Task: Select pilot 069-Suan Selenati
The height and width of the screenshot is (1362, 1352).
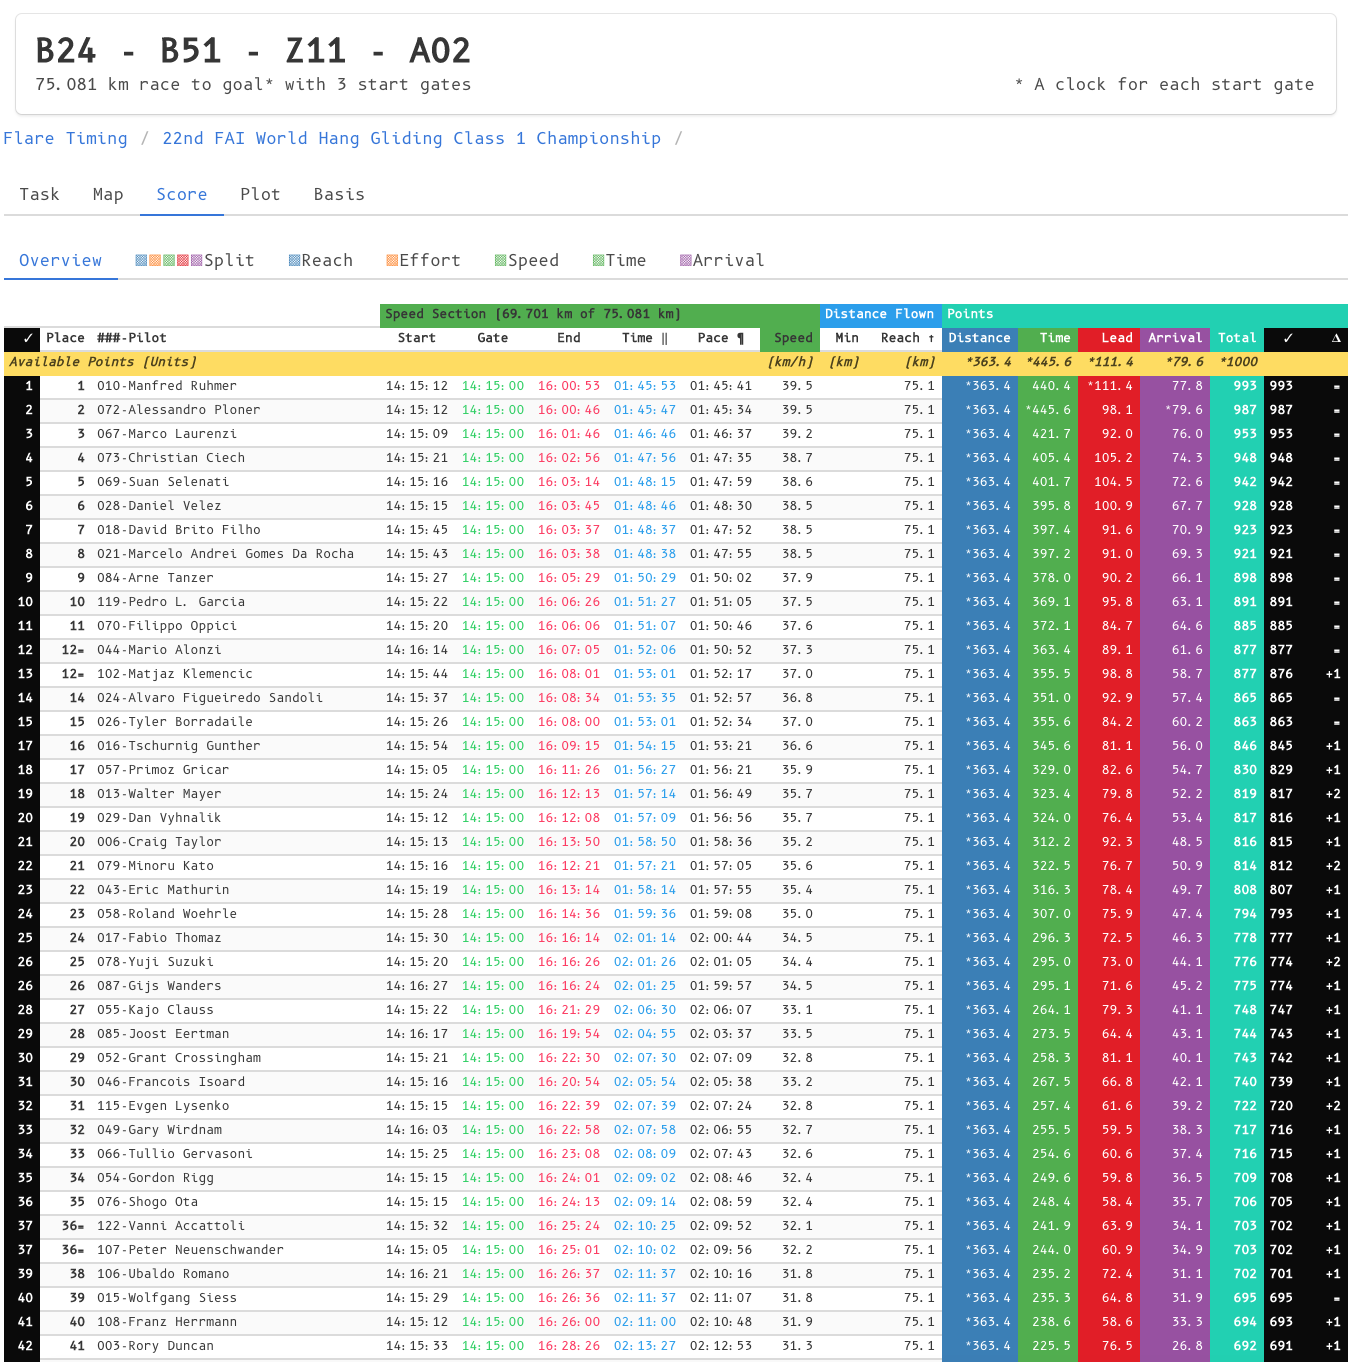Action: [x=163, y=482]
